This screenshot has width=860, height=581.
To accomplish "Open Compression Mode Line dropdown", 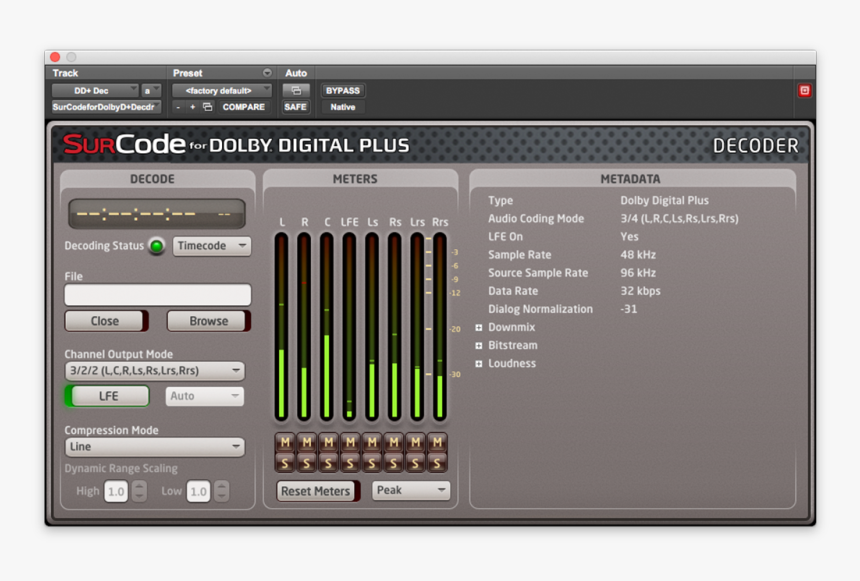I will pos(155,447).
